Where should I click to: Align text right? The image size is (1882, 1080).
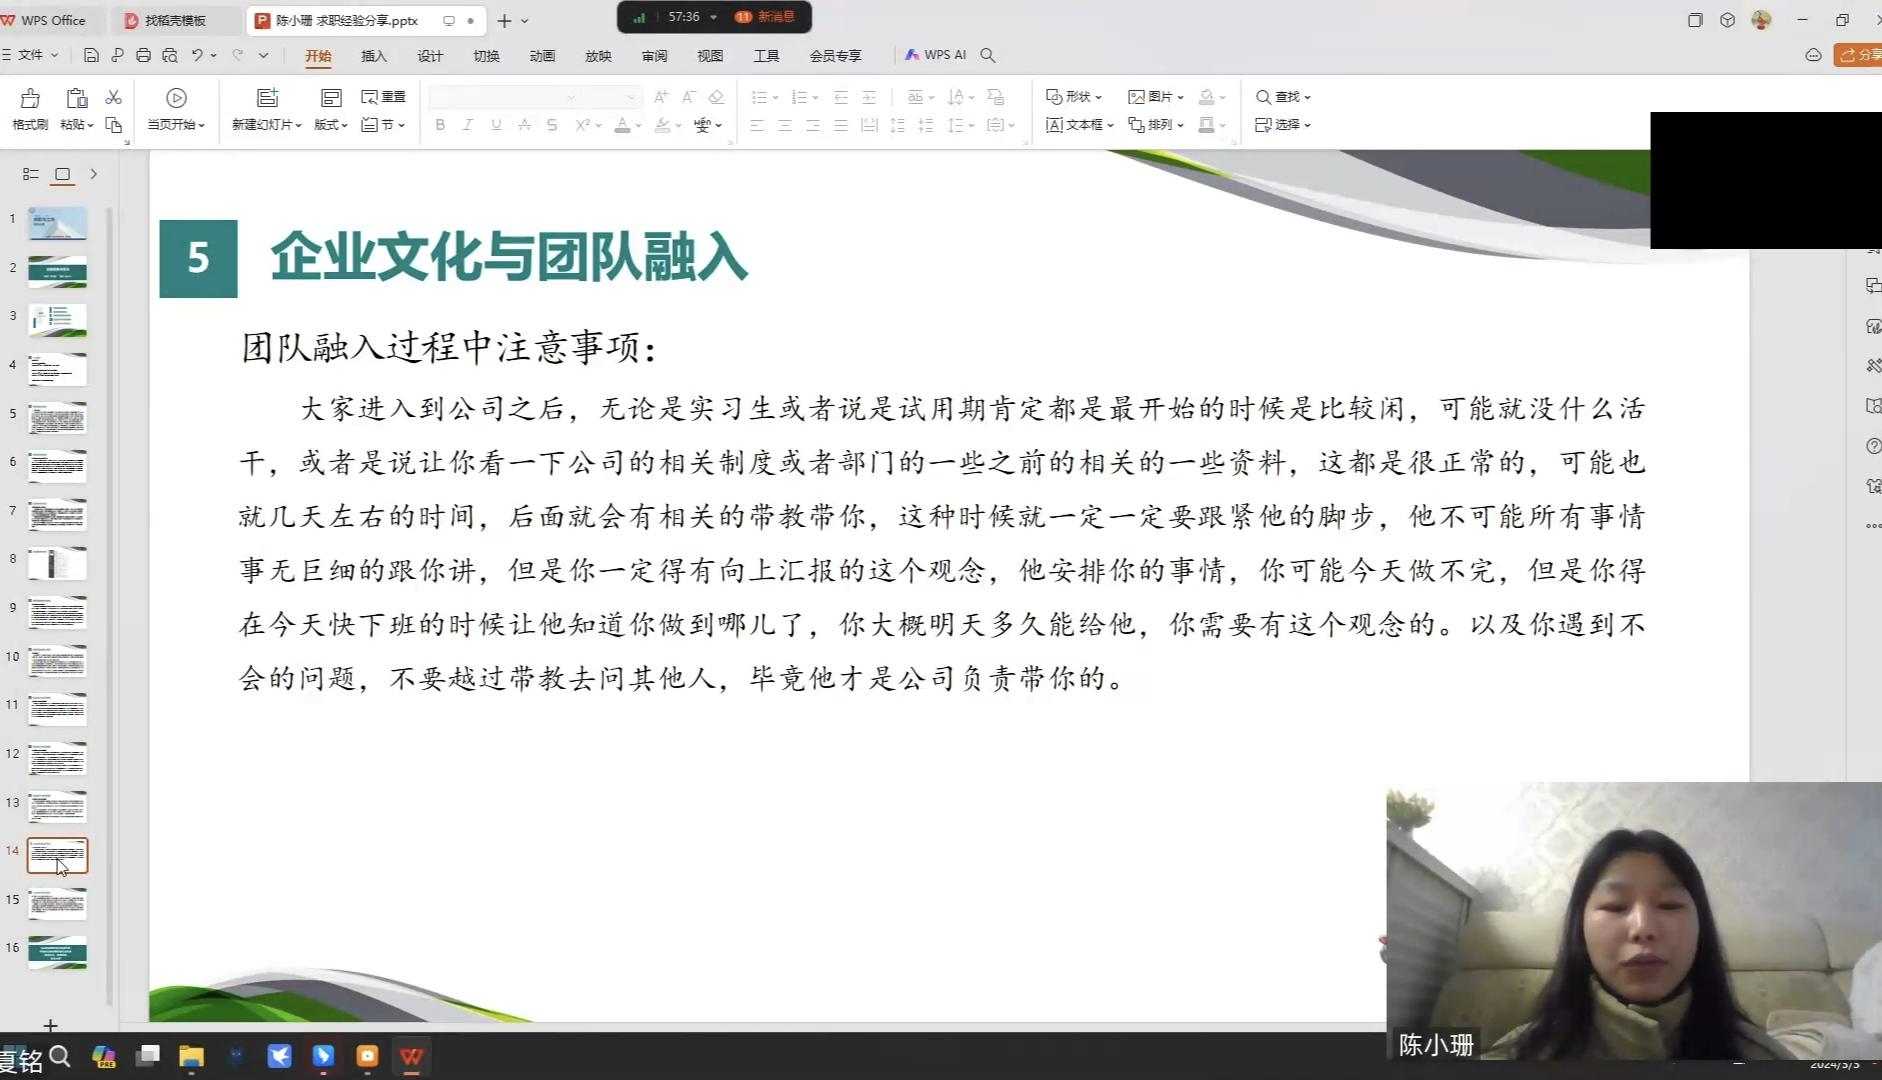813,125
